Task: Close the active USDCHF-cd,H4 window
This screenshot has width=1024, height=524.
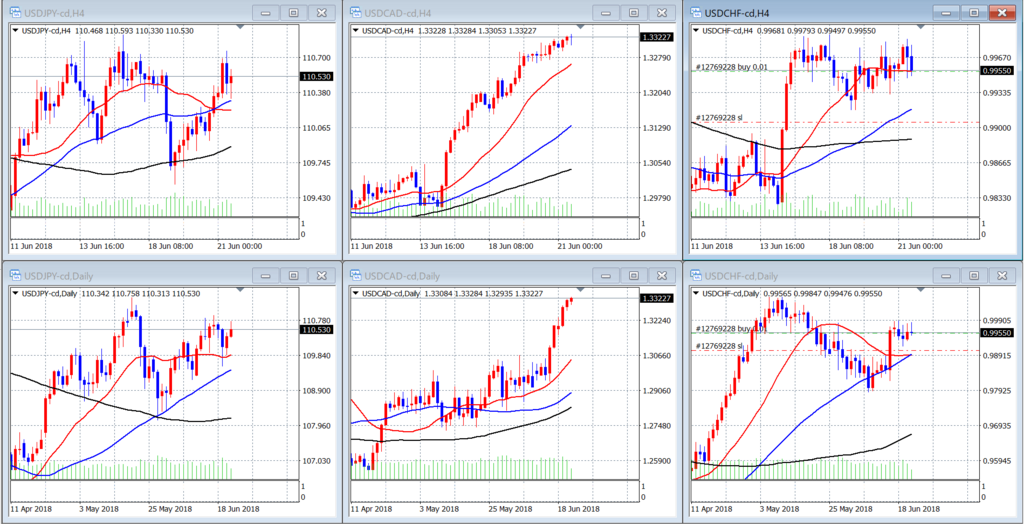Action: tap(1000, 12)
